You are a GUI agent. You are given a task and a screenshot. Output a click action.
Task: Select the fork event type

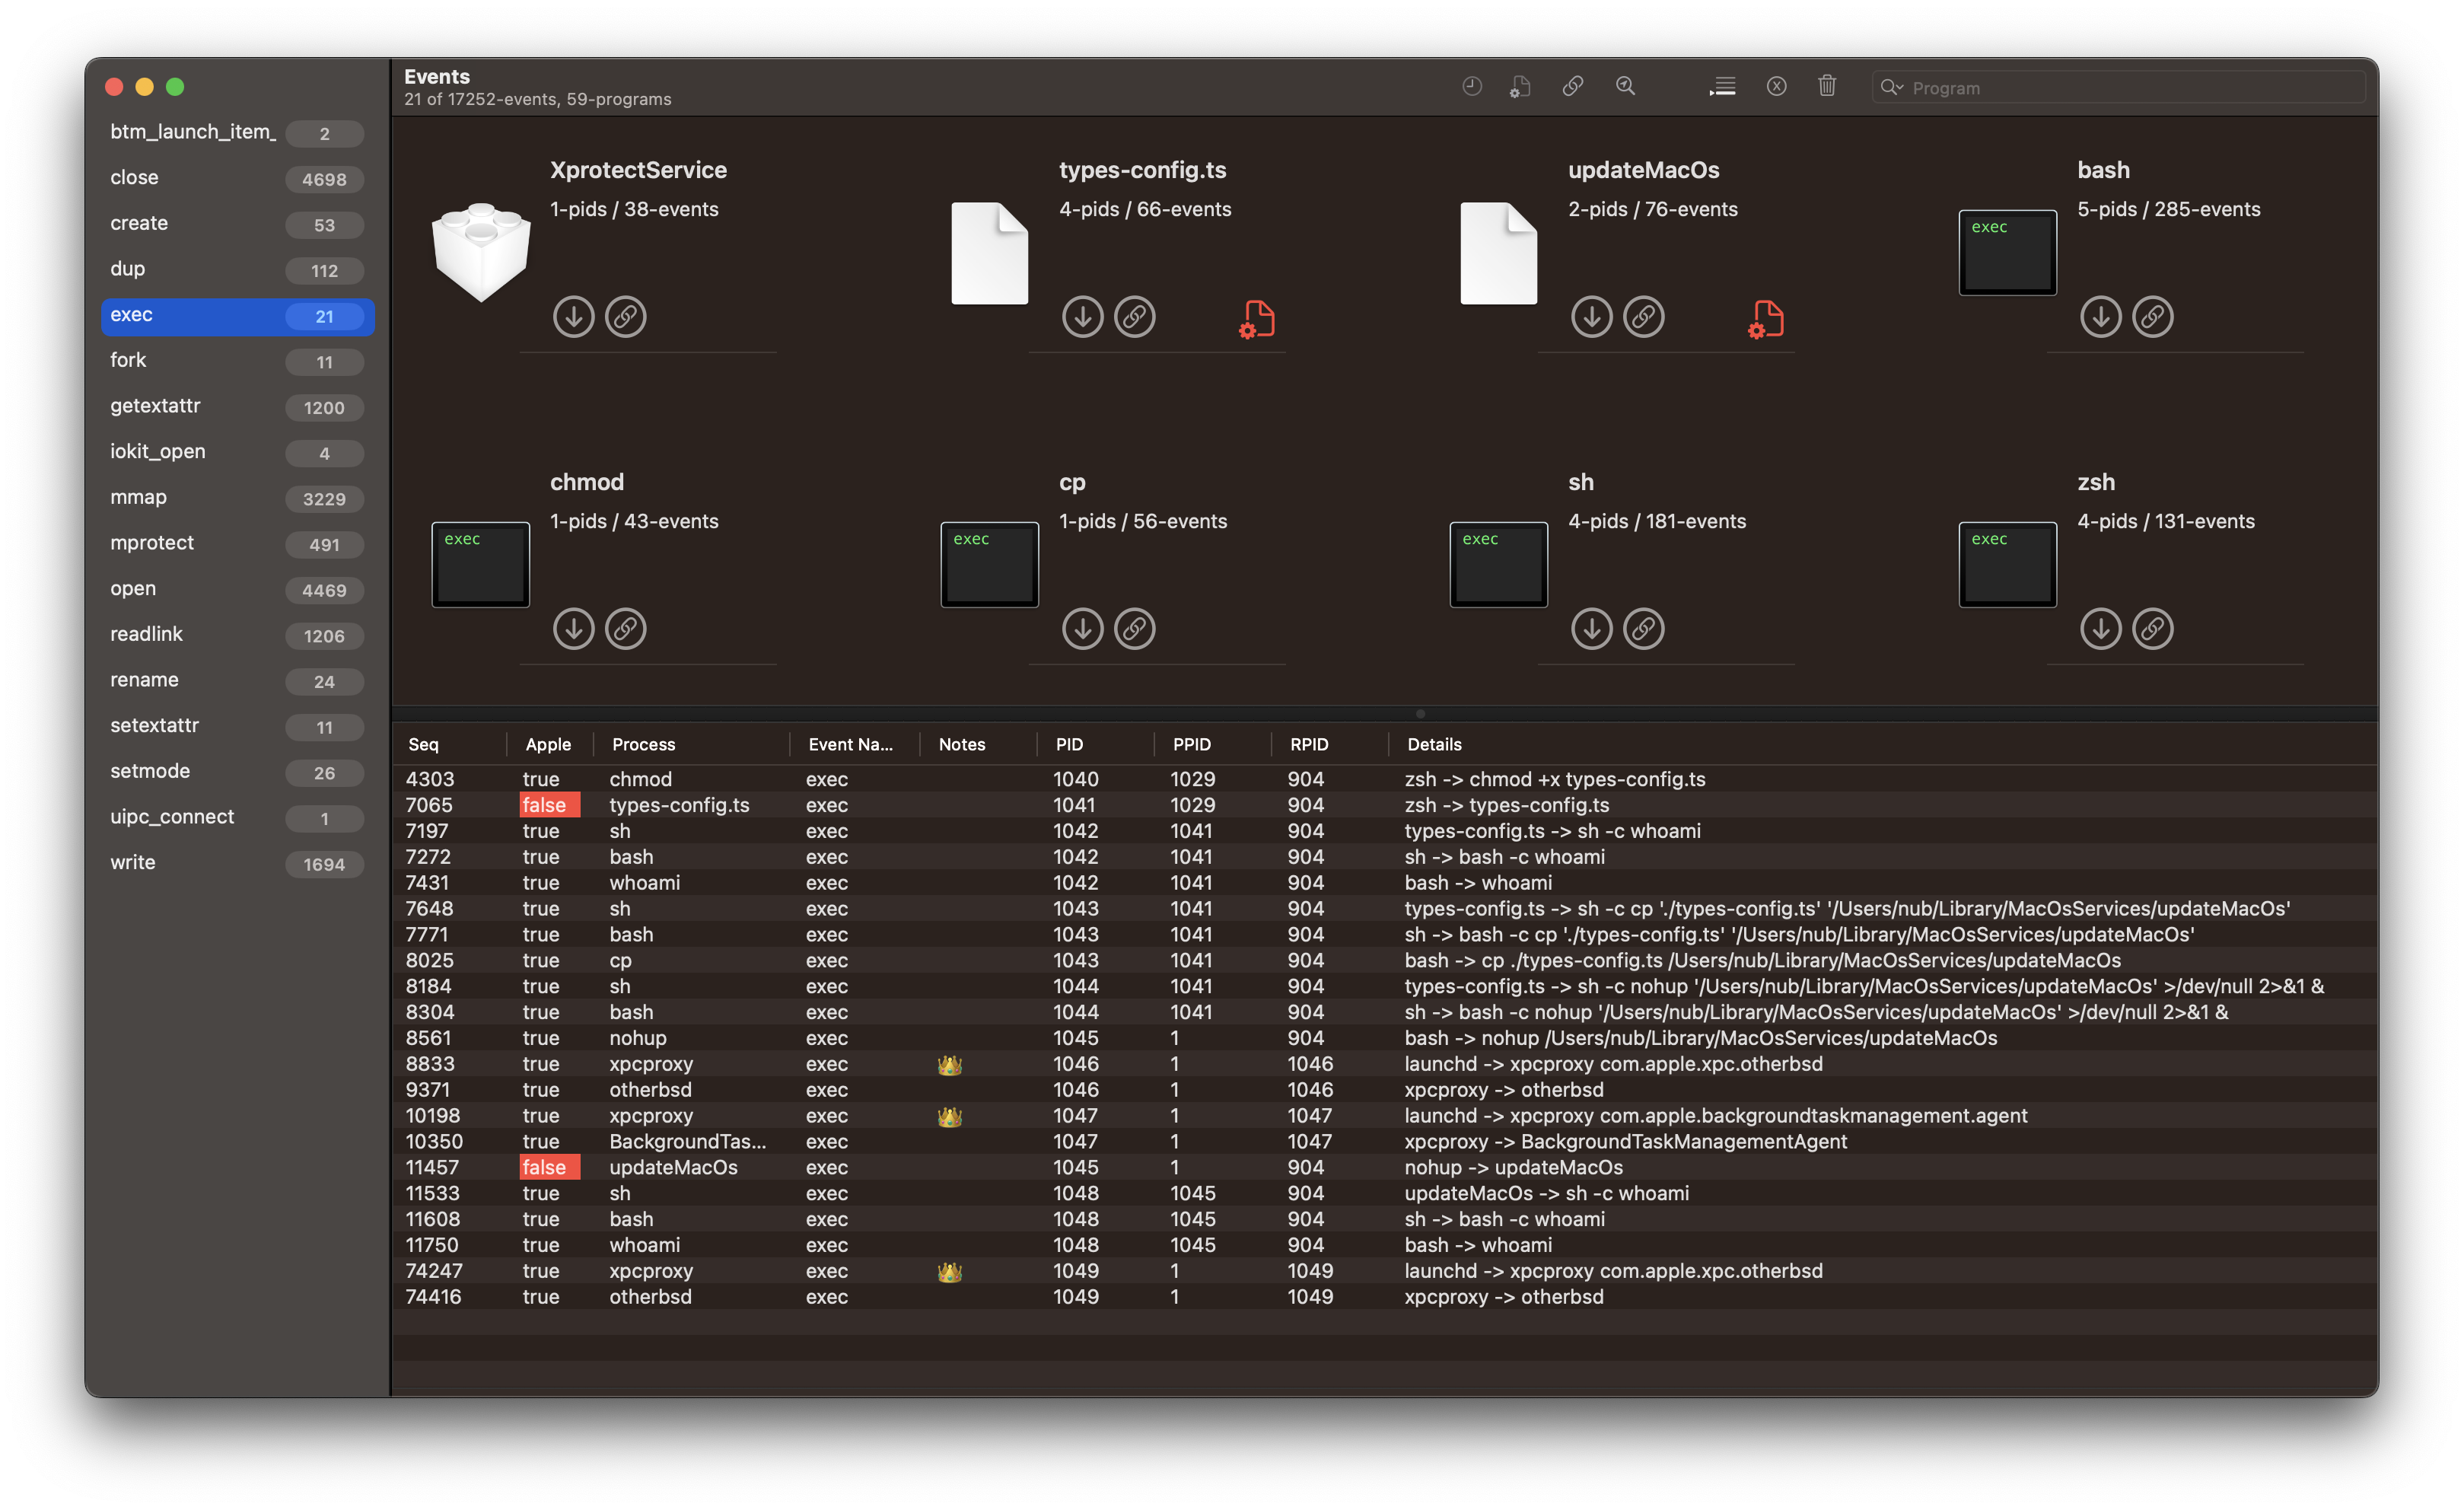click(237, 361)
